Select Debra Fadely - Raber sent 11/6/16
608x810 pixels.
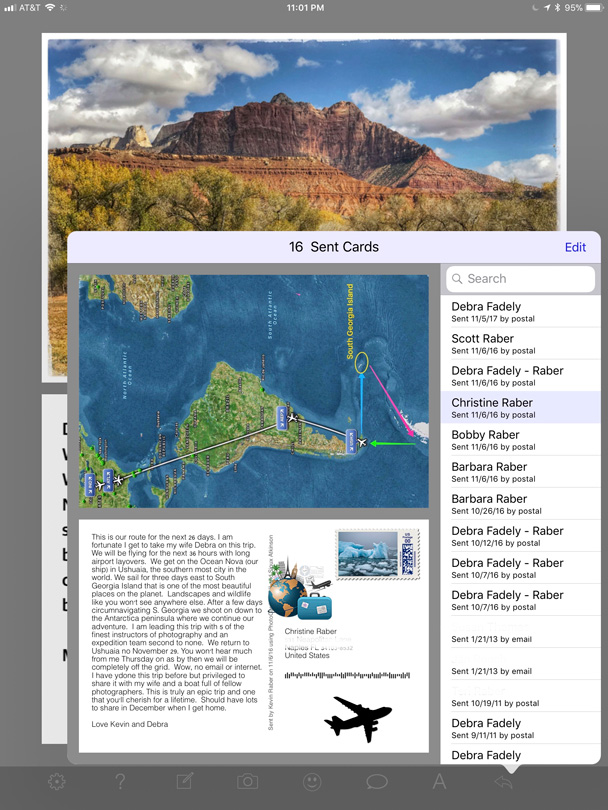tap(520, 376)
